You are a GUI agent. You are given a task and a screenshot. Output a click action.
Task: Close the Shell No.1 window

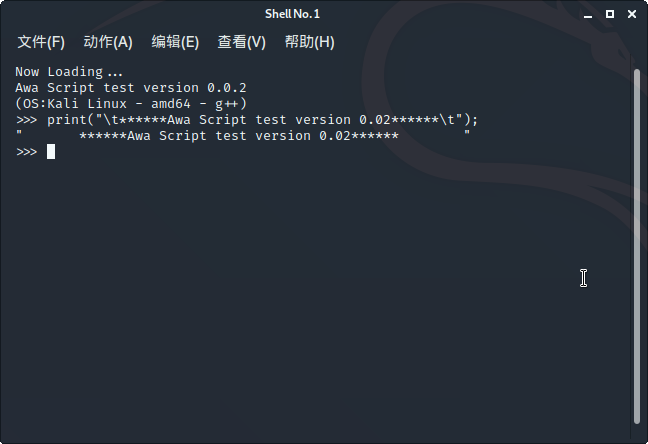632,14
